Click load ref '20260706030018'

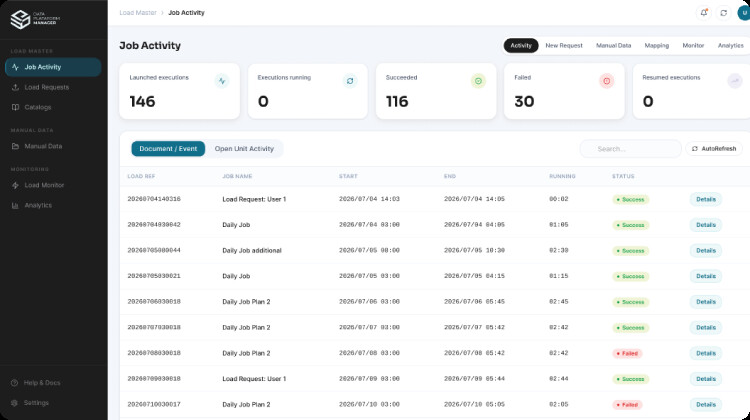click(154, 302)
